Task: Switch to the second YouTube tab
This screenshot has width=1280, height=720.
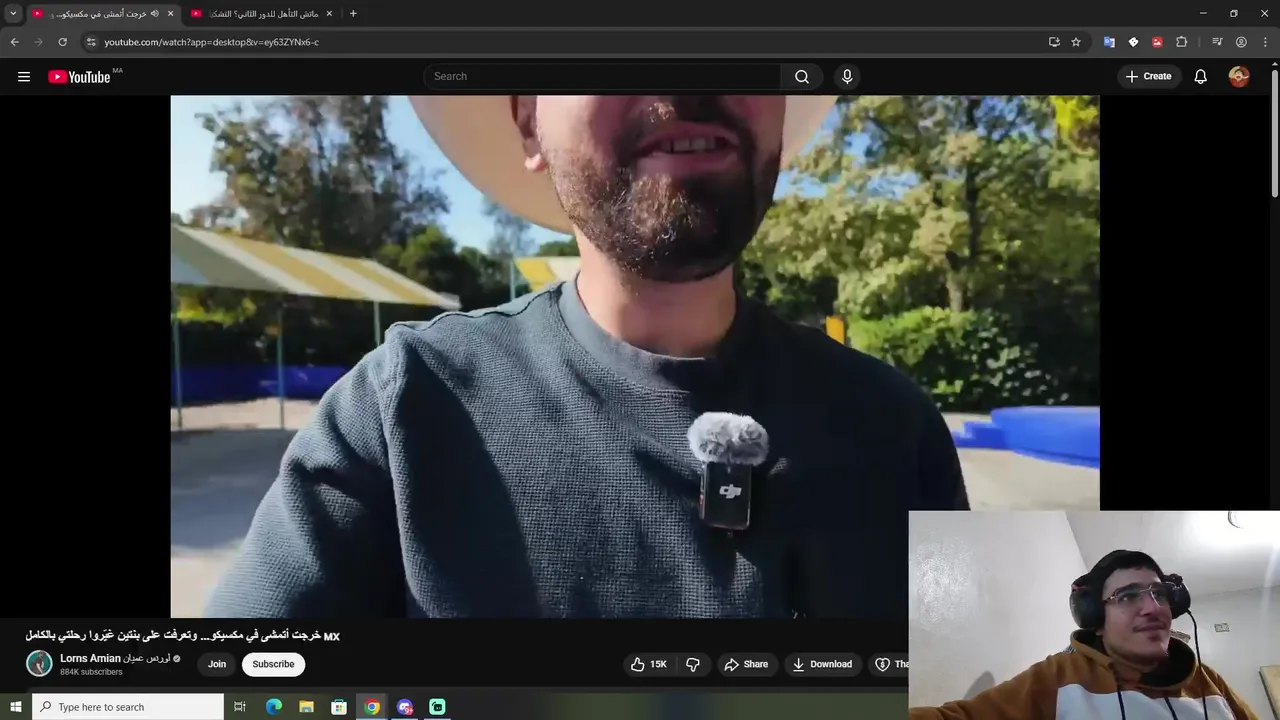Action: (260, 13)
